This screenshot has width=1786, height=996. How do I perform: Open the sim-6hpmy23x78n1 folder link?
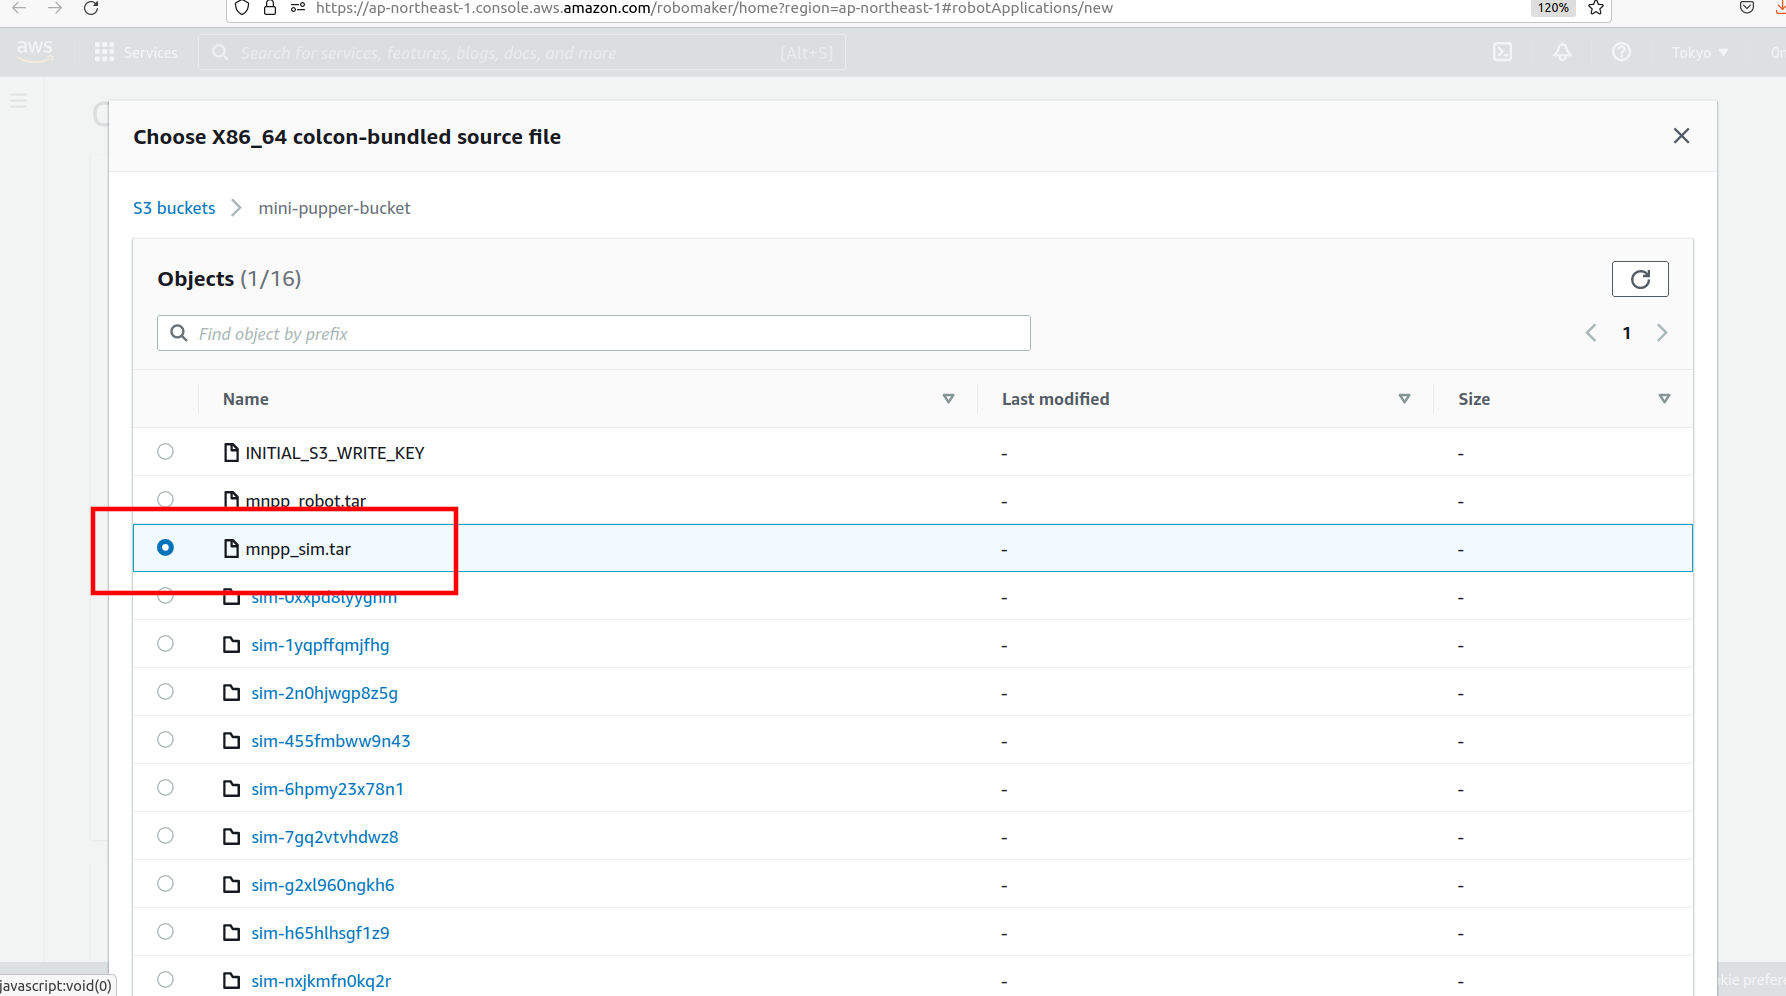[x=327, y=789]
